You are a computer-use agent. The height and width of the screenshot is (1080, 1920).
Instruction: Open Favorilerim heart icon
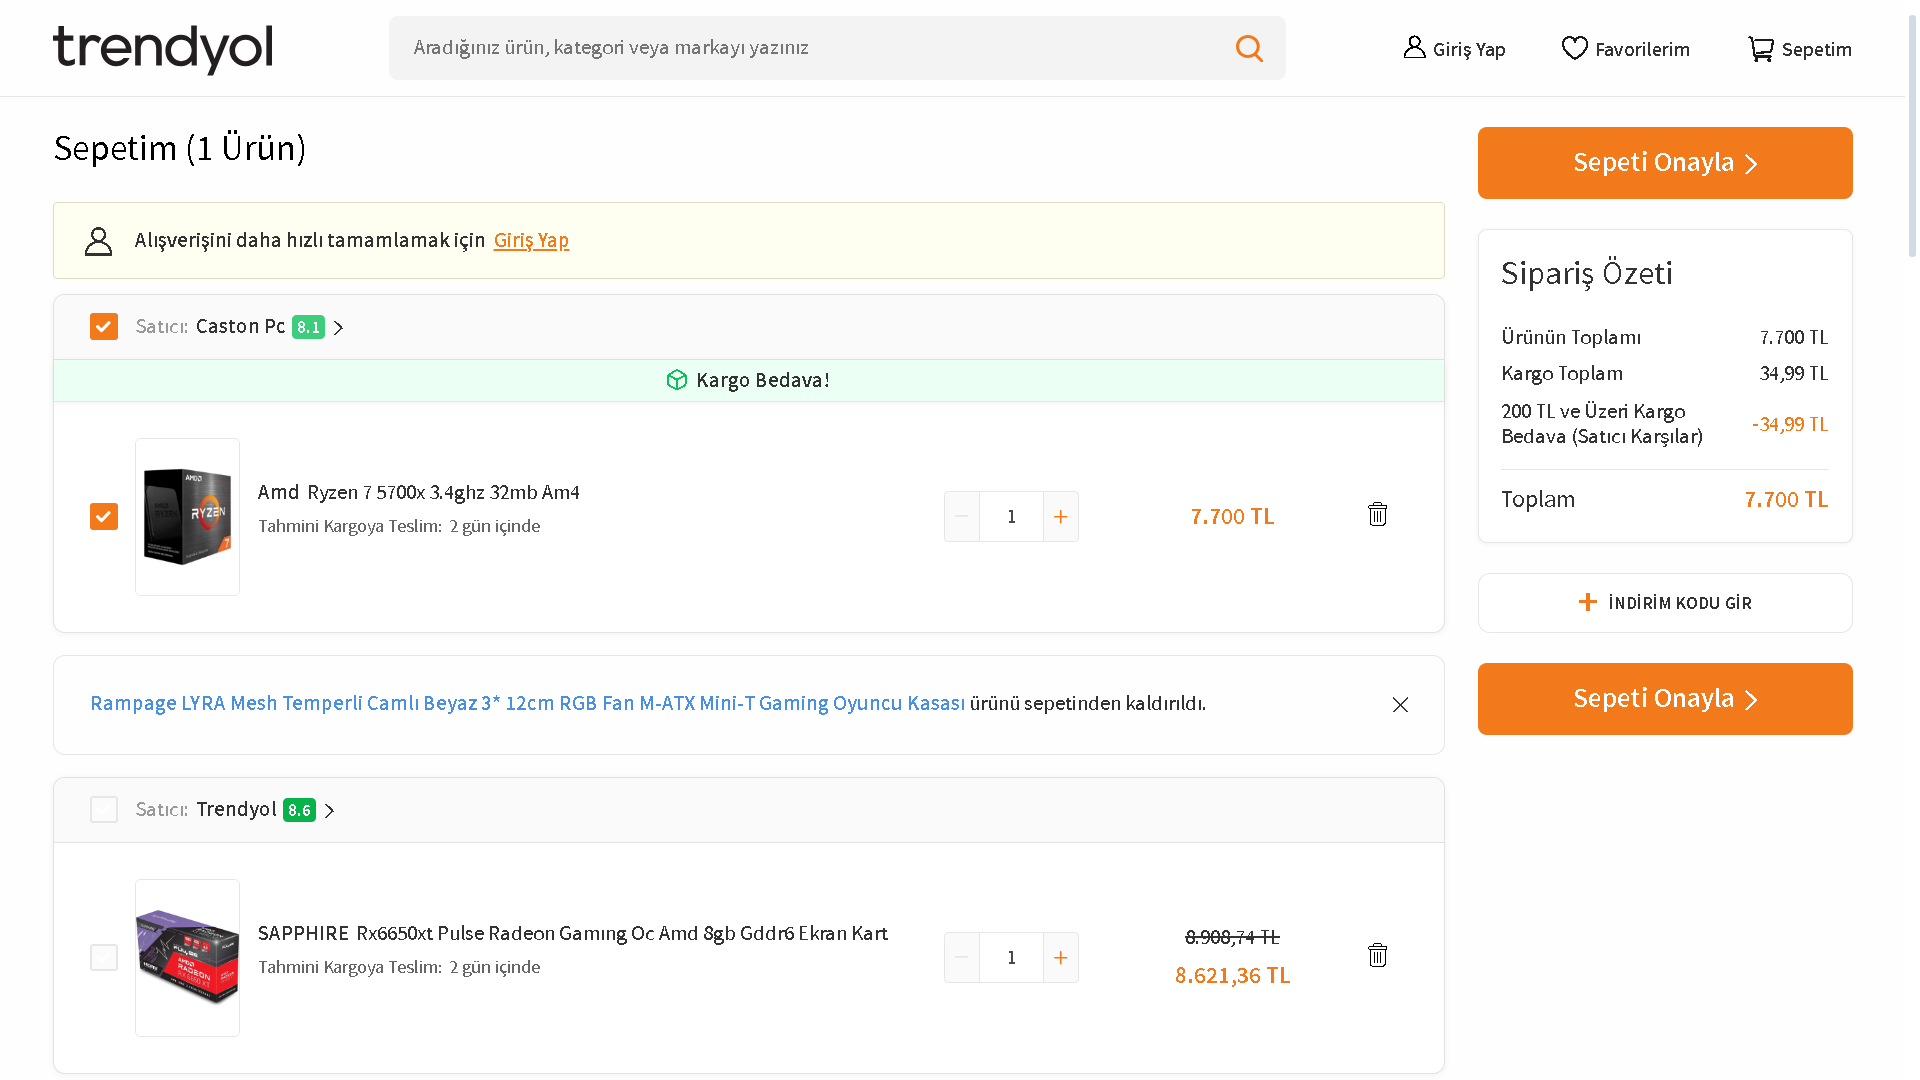(x=1574, y=48)
